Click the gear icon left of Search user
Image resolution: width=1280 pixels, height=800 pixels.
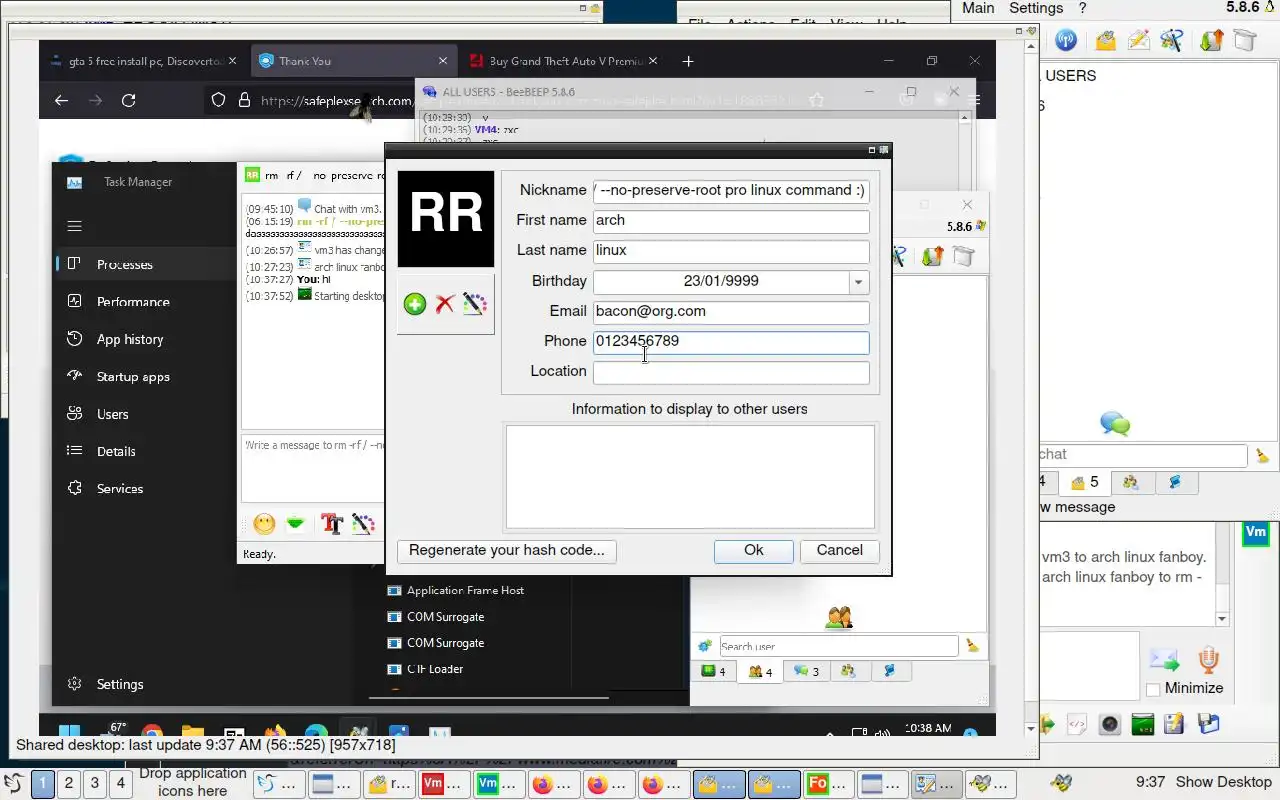tap(705, 646)
